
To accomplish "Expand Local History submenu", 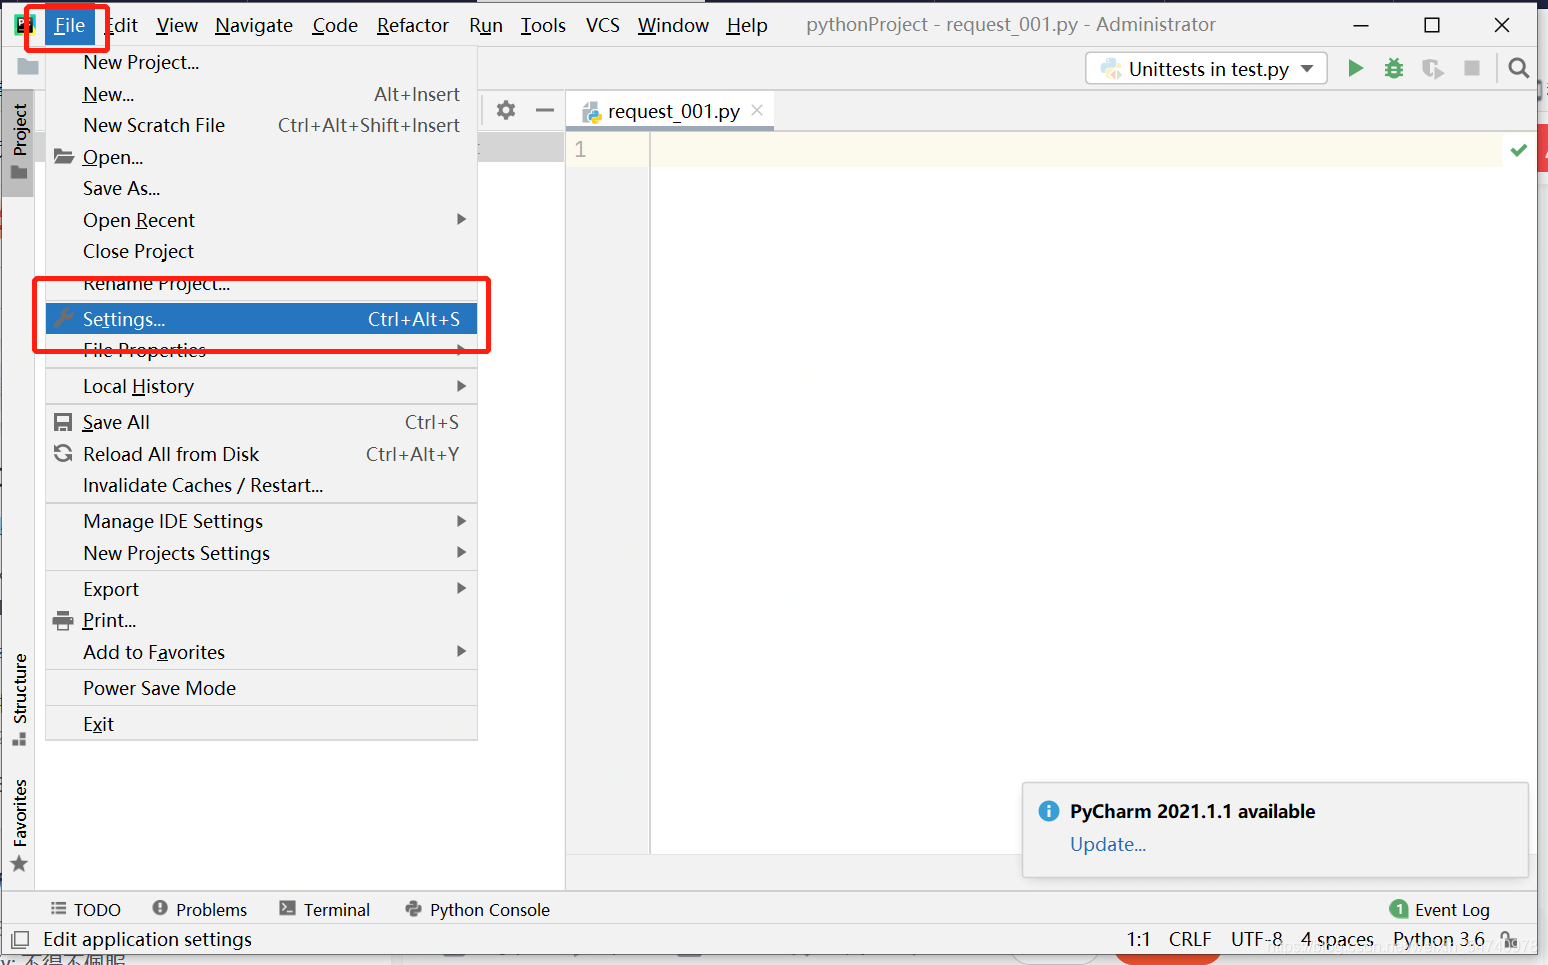I will pyautogui.click(x=261, y=386).
